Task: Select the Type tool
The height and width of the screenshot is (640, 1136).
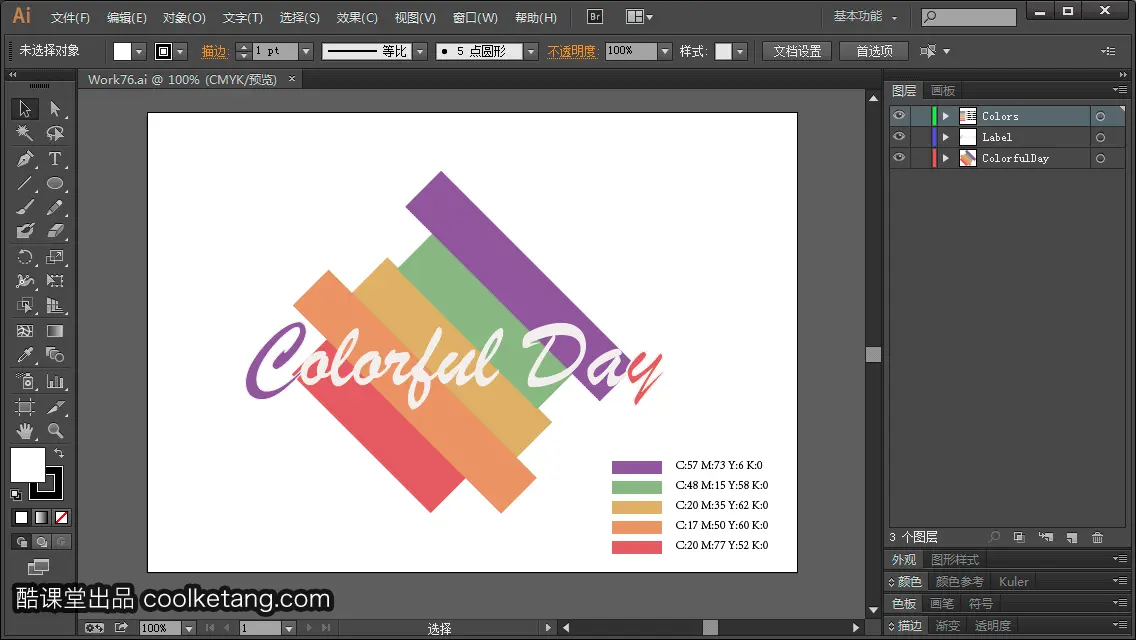Action: [x=55, y=158]
